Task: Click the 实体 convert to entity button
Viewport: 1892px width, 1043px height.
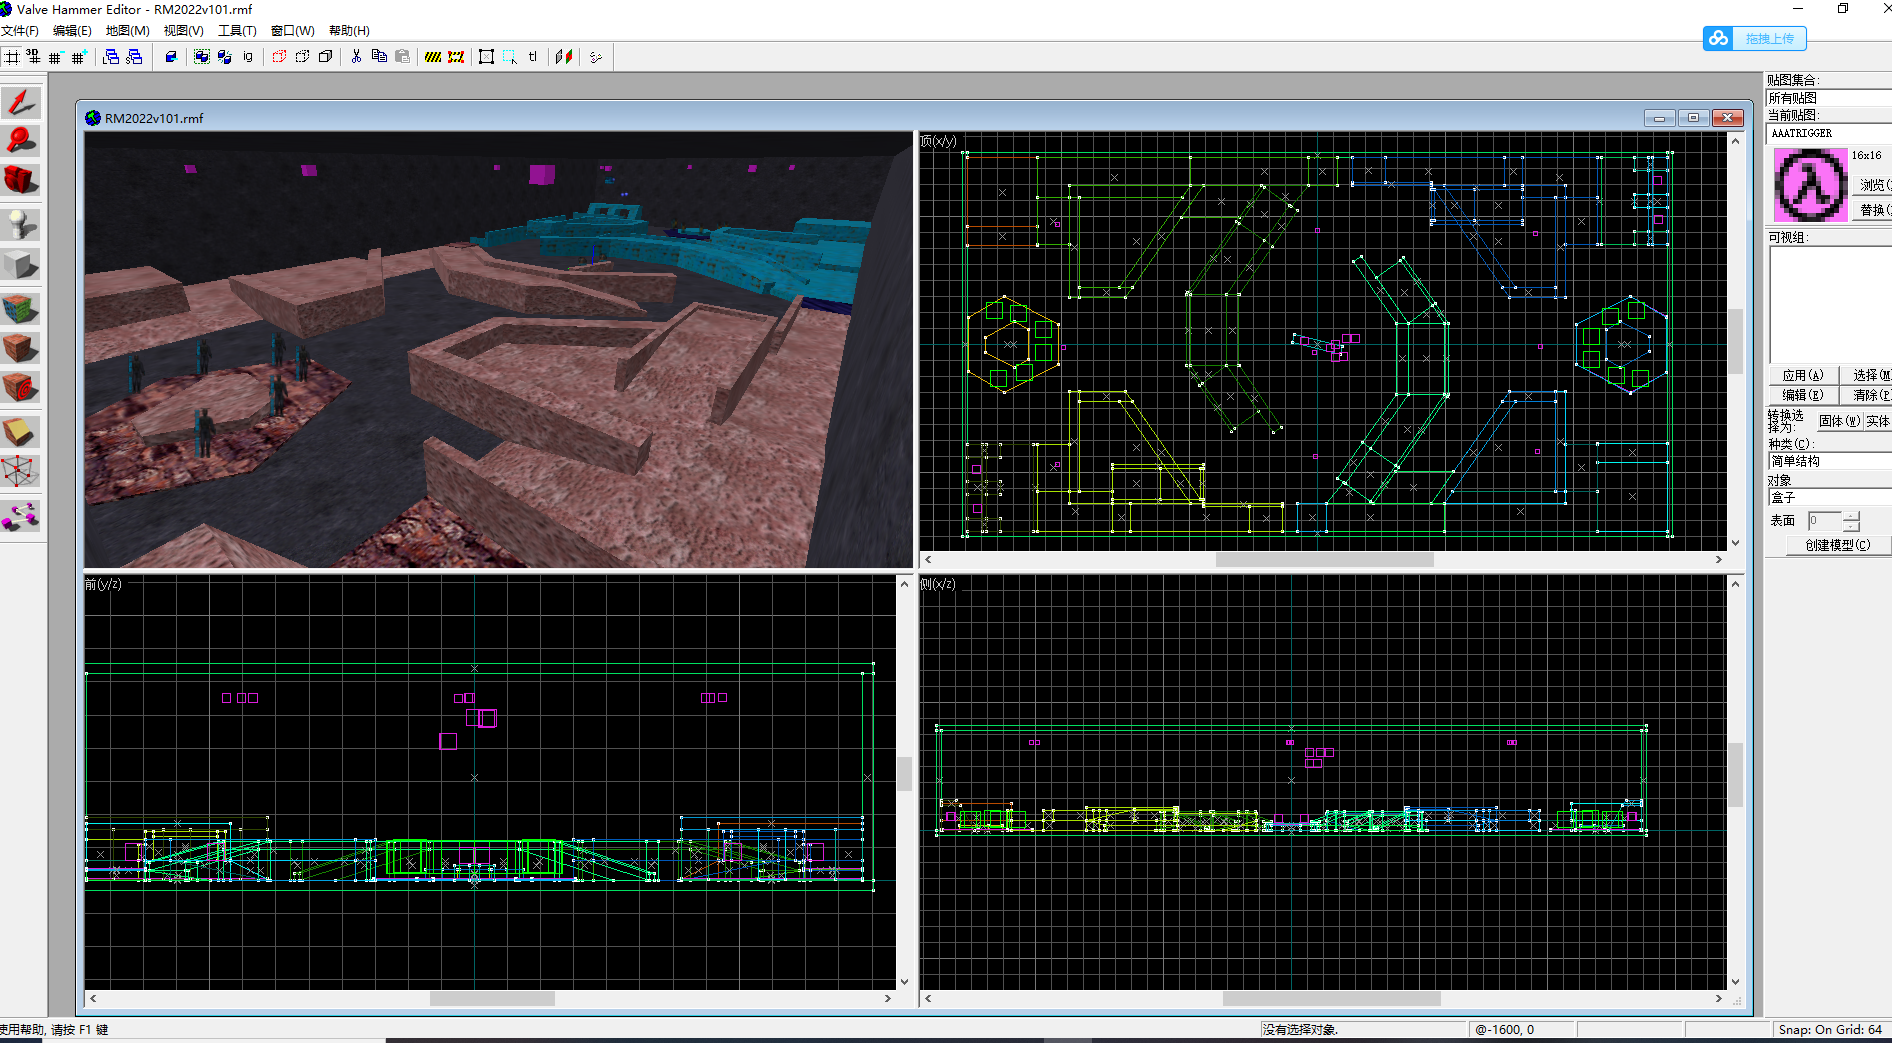Action: point(1877,421)
